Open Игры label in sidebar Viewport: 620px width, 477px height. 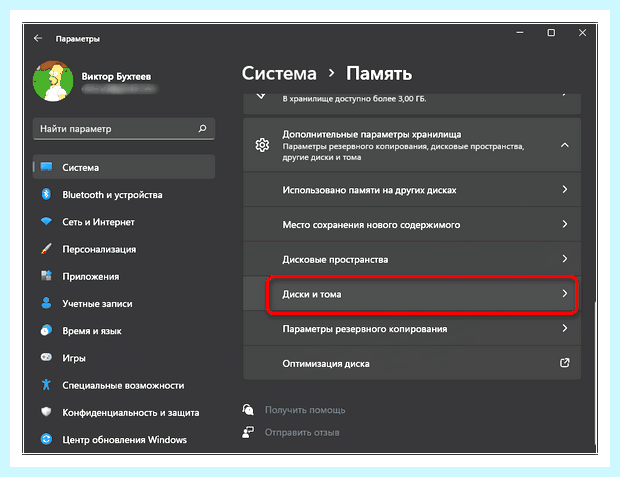tap(74, 358)
